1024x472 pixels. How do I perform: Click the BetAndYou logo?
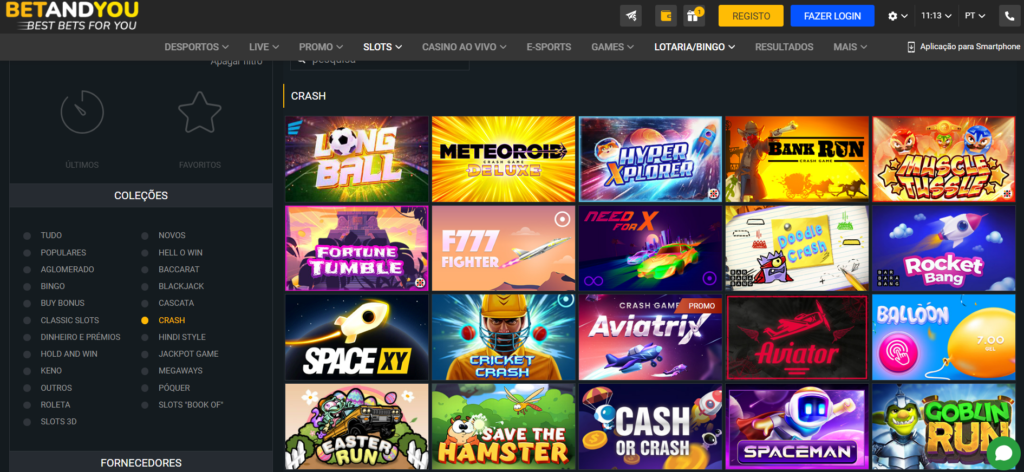point(72,16)
